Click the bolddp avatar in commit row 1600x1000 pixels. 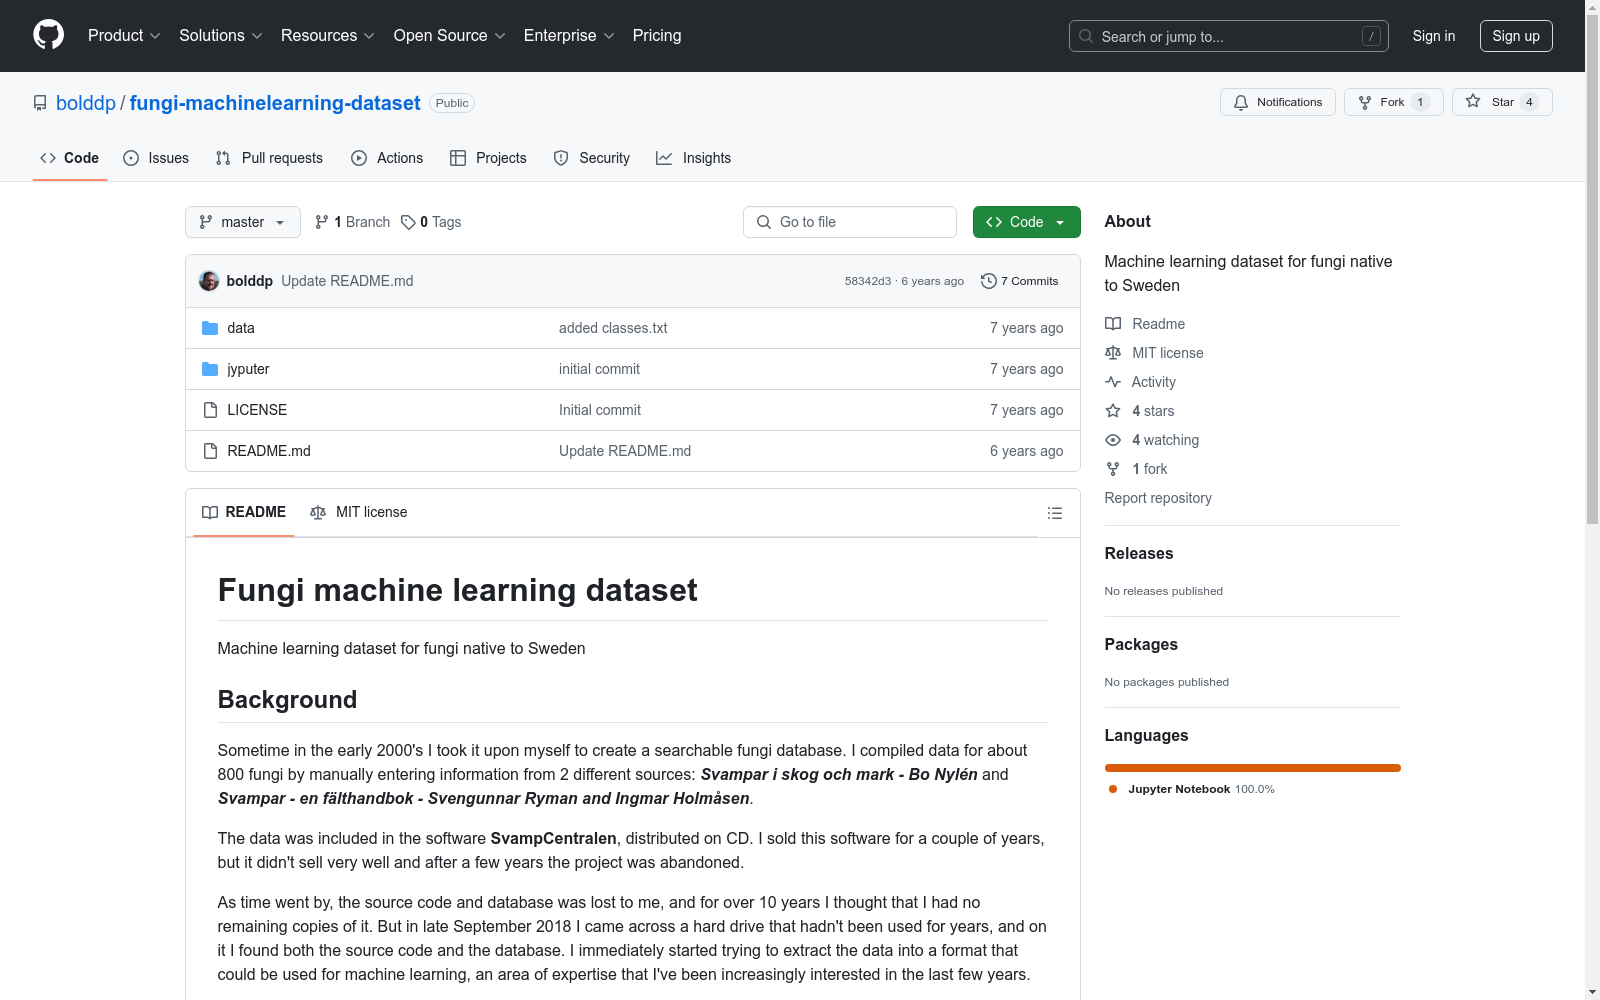click(x=209, y=281)
